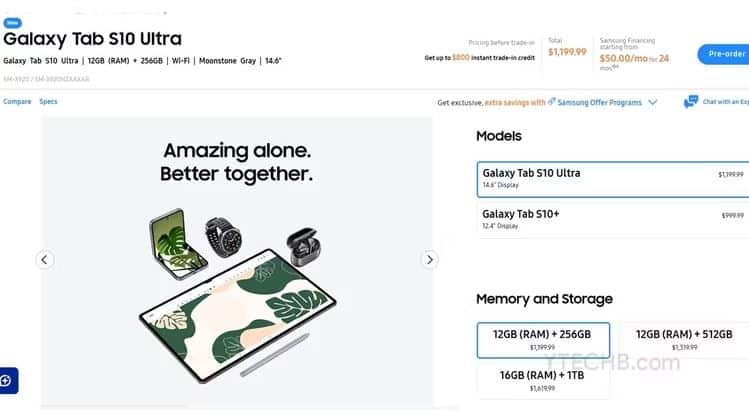This screenshot has height=420, width=749.
Task: Click the blue New badge
Action: (13, 22)
